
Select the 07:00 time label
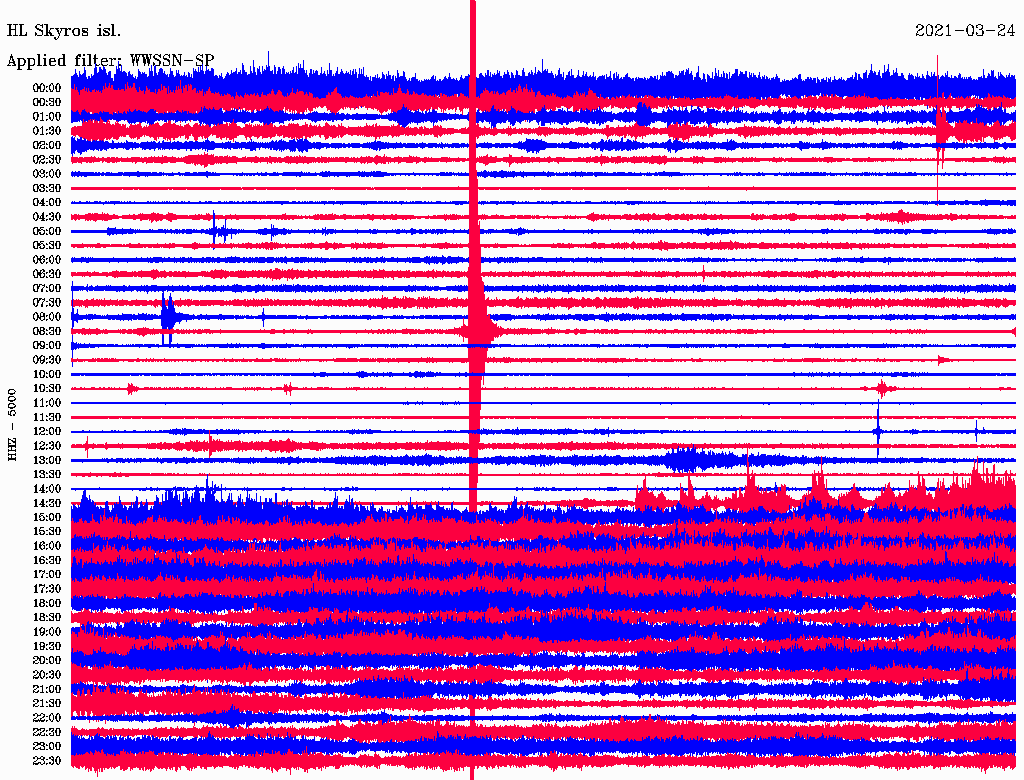47,288
